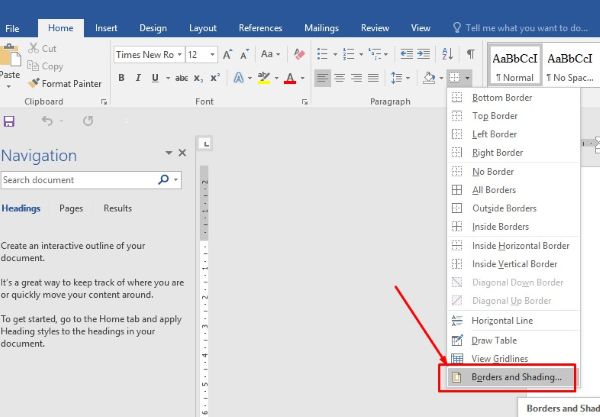This screenshot has width=600, height=417.
Task: Apply Superscript formatting
Action: click(215, 78)
